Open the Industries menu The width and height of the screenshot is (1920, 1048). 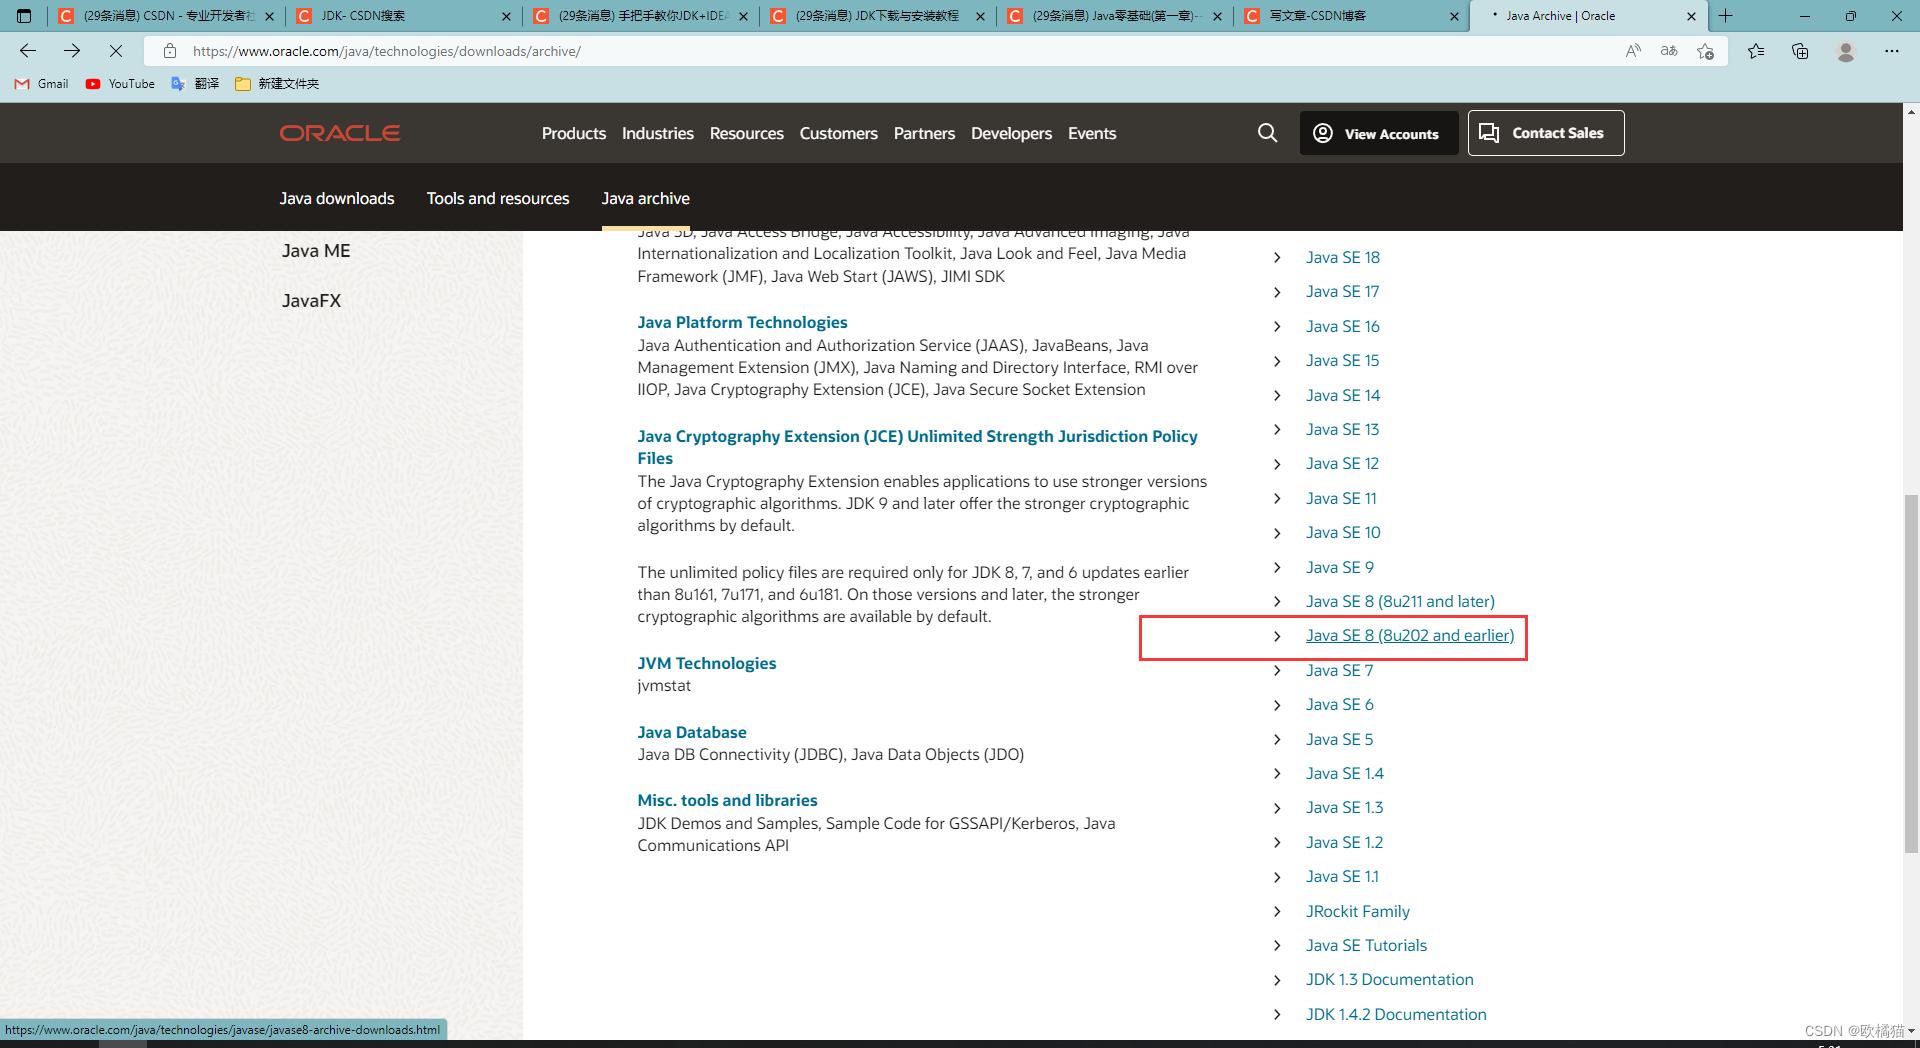[658, 133]
